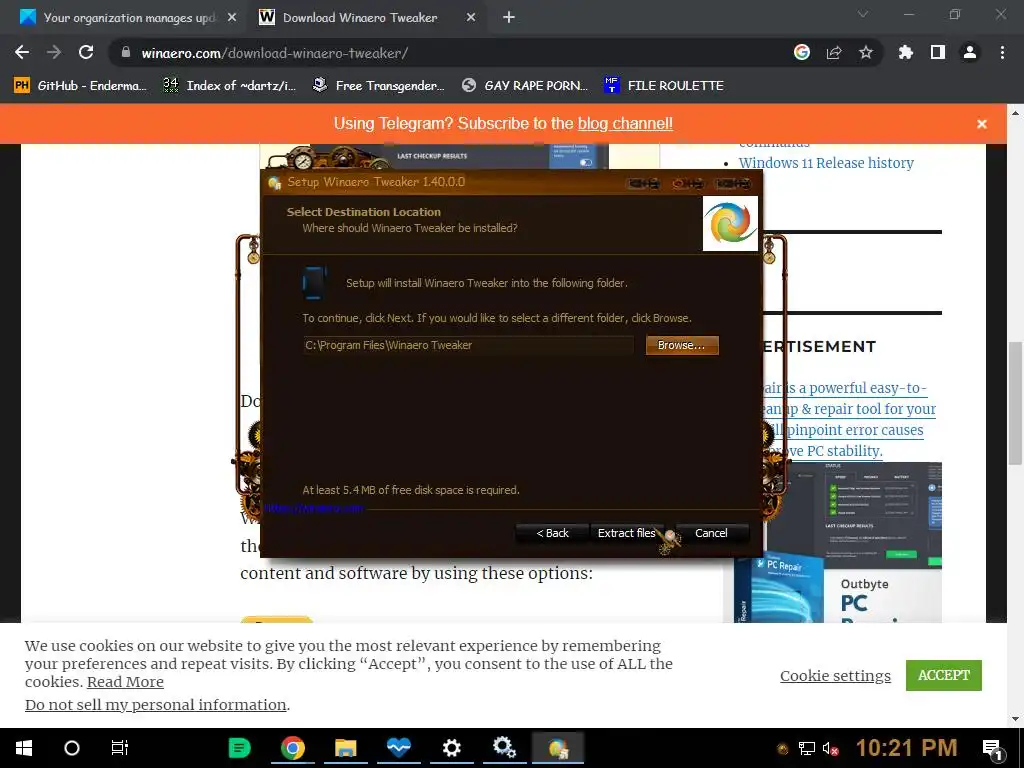
Task: Click the Winaero logo in setup header
Action: [x=730, y=223]
